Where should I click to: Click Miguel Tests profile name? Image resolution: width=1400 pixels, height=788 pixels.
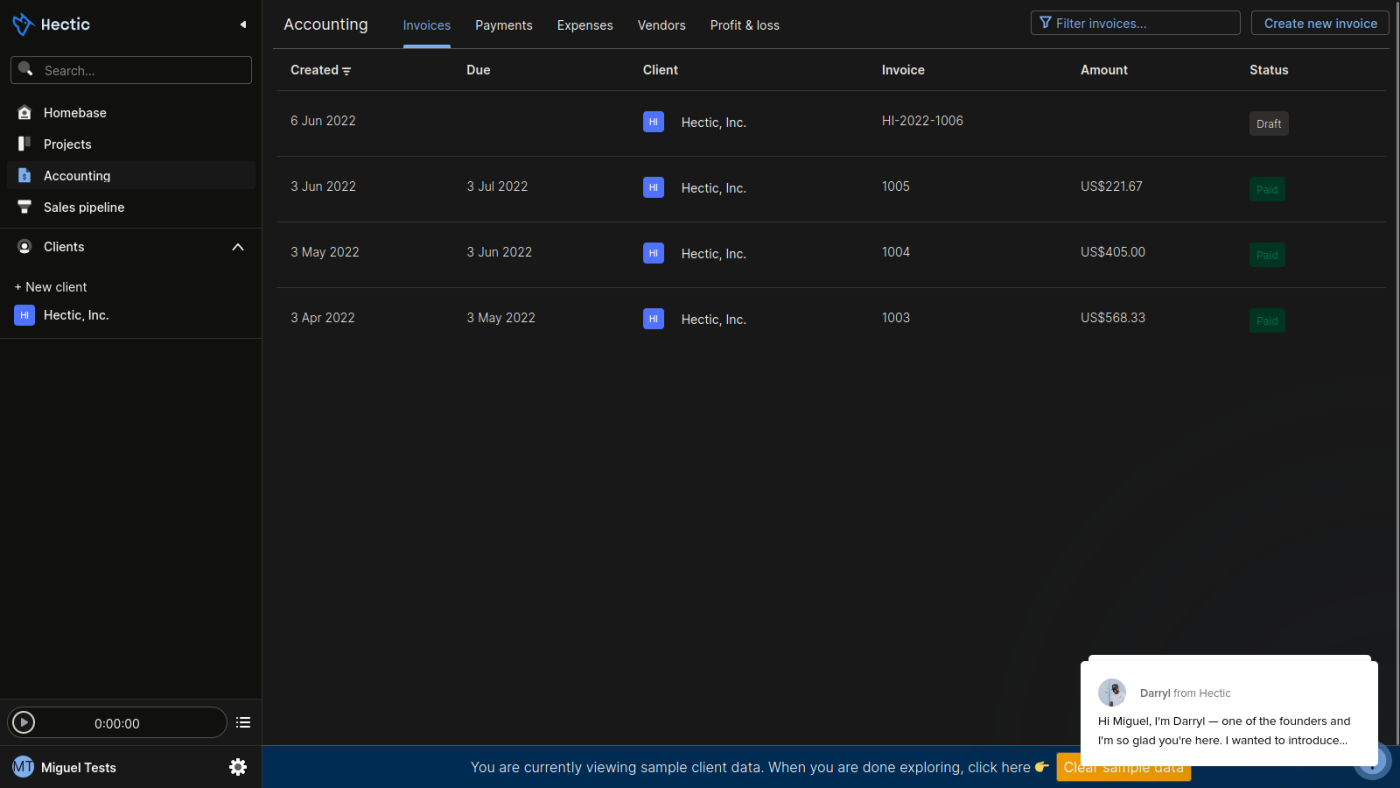pos(79,768)
